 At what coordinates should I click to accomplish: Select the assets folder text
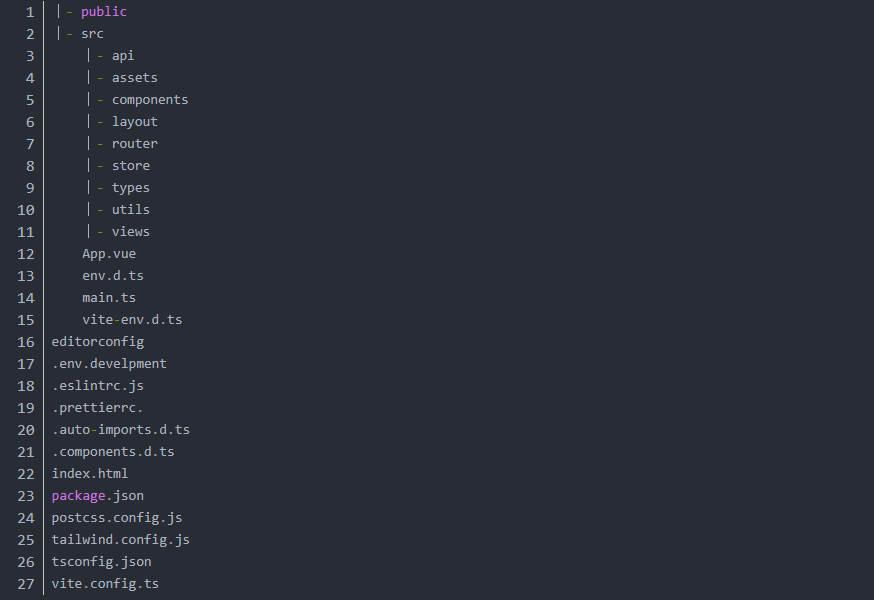pos(134,78)
